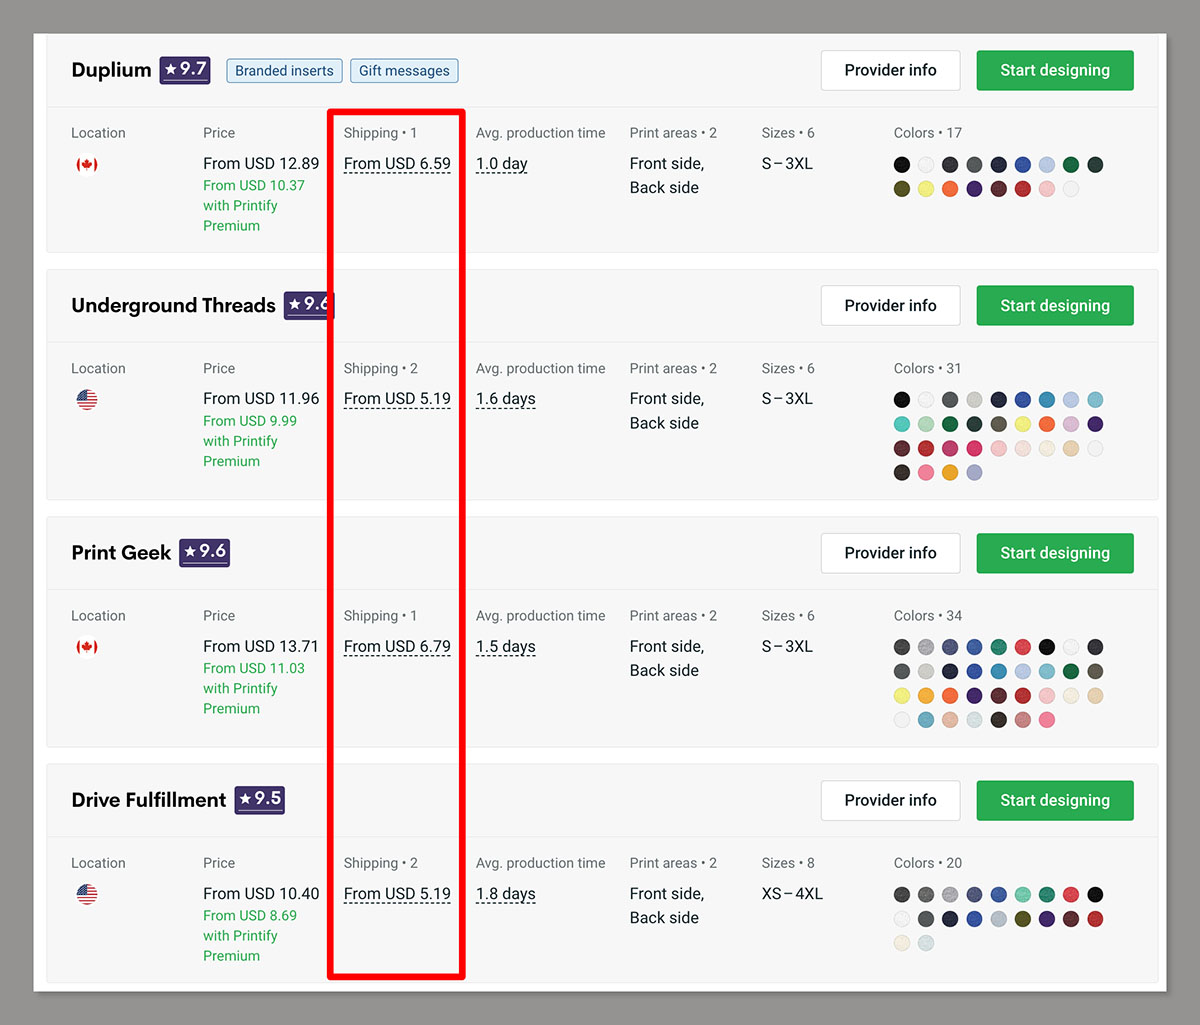Open Duplium's shipping cost details From USD 6.59
The width and height of the screenshot is (1200, 1025).
(396, 163)
